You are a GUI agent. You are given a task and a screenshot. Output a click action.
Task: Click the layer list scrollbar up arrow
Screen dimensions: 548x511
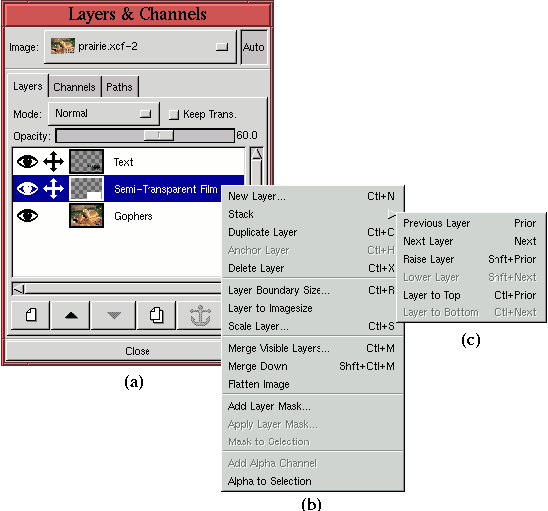click(257, 154)
